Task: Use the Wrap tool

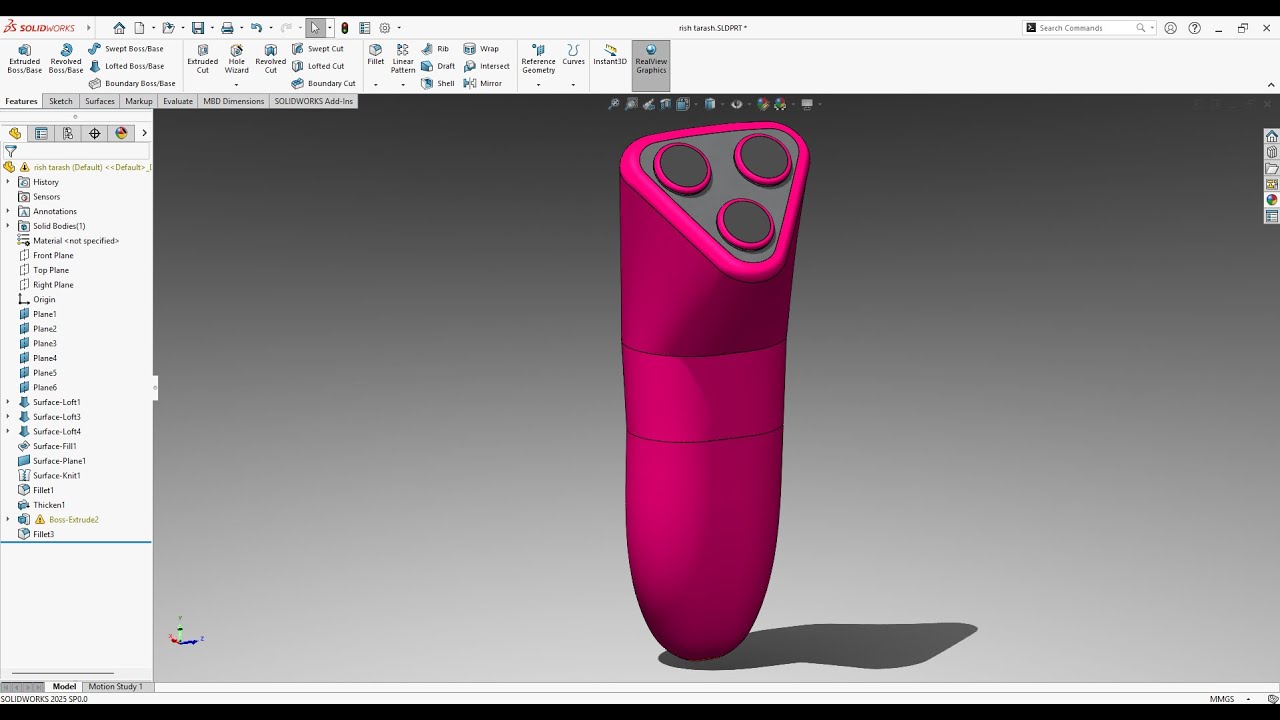Action: 481,48
